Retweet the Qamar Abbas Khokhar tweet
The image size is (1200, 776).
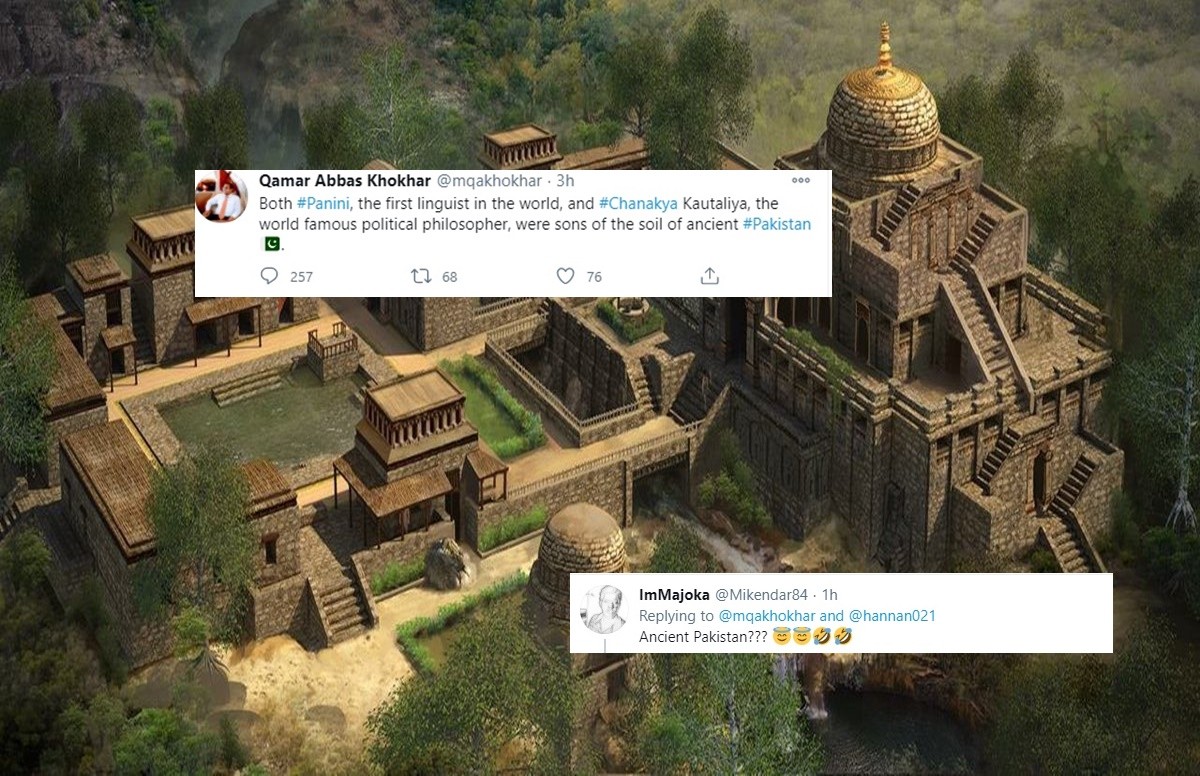421,276
